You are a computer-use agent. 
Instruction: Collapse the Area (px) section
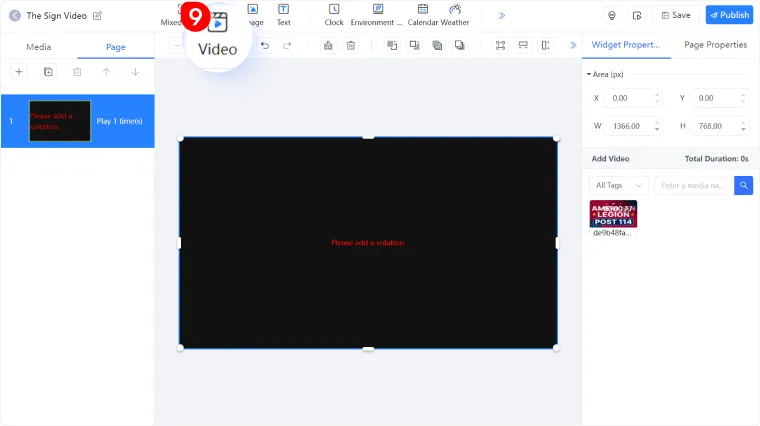click(x=589, y=74)
